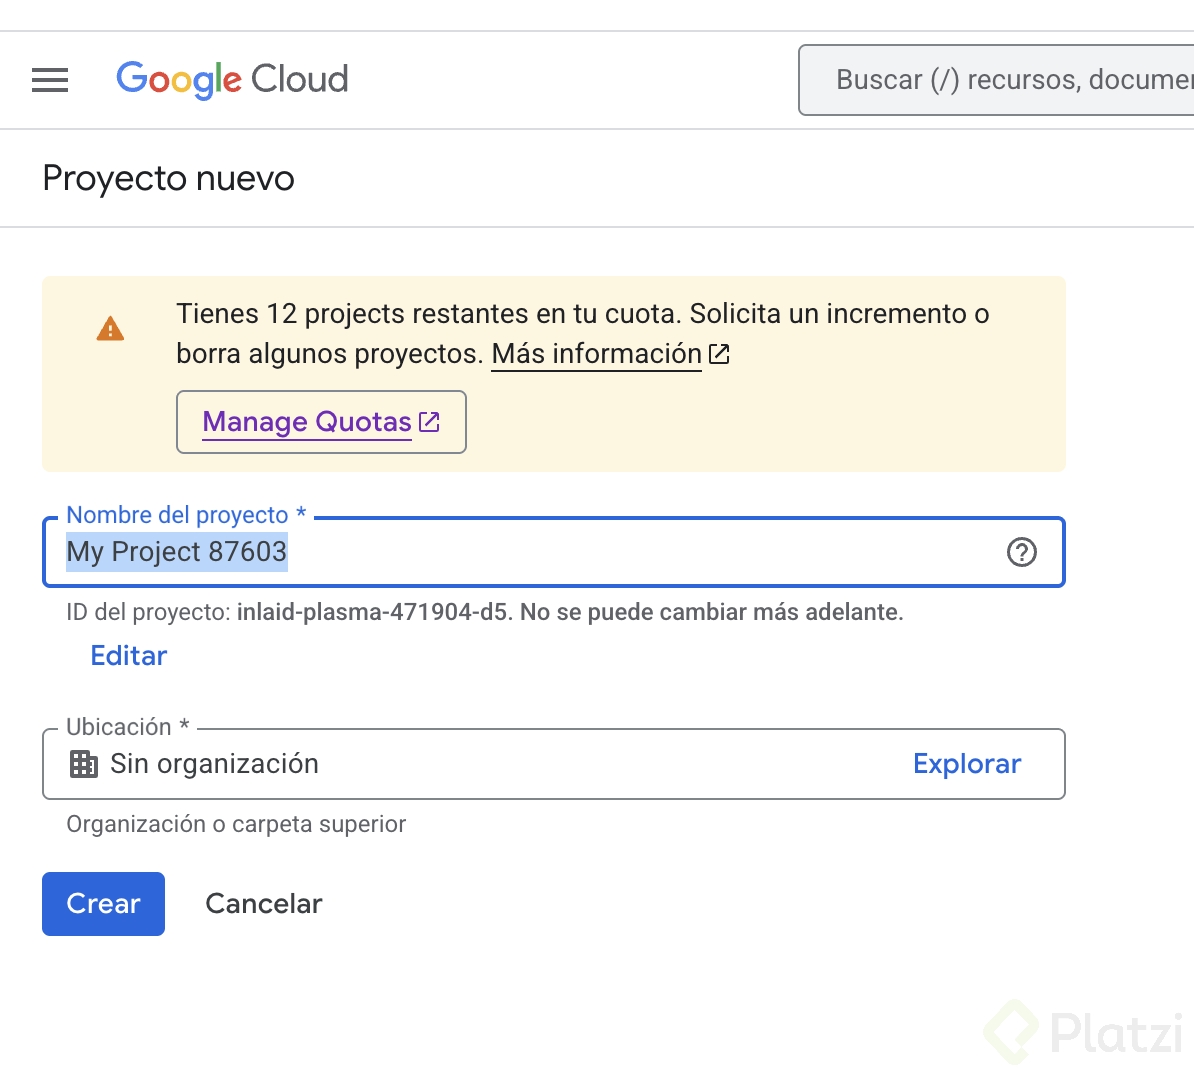
Task: Click the project ID inlaid-plasma-471904-d5 text
Action: pyautogui.click(x=372, y=612)
